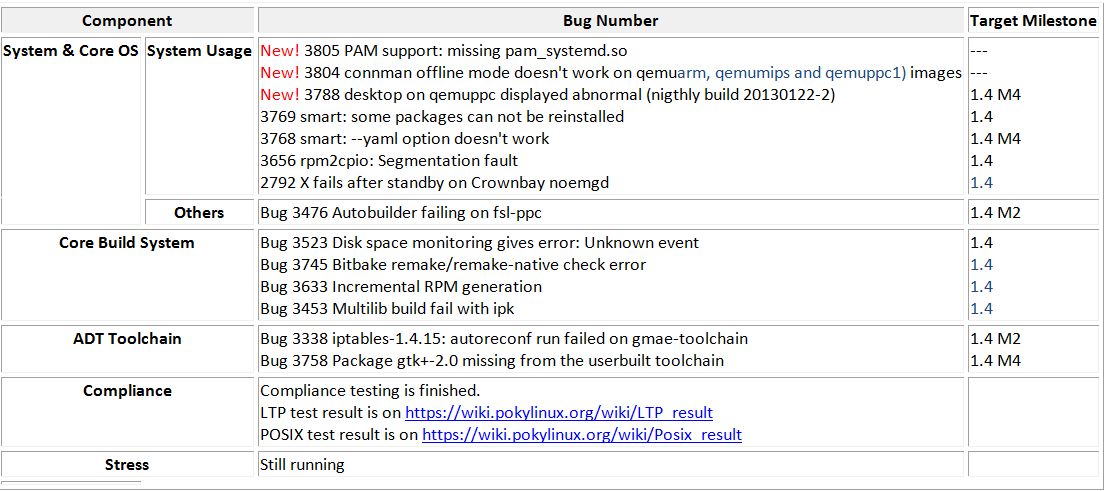Screen dimensions: 1108x491
Task: Select the System & Core OS cell
Action: point(71,51)
